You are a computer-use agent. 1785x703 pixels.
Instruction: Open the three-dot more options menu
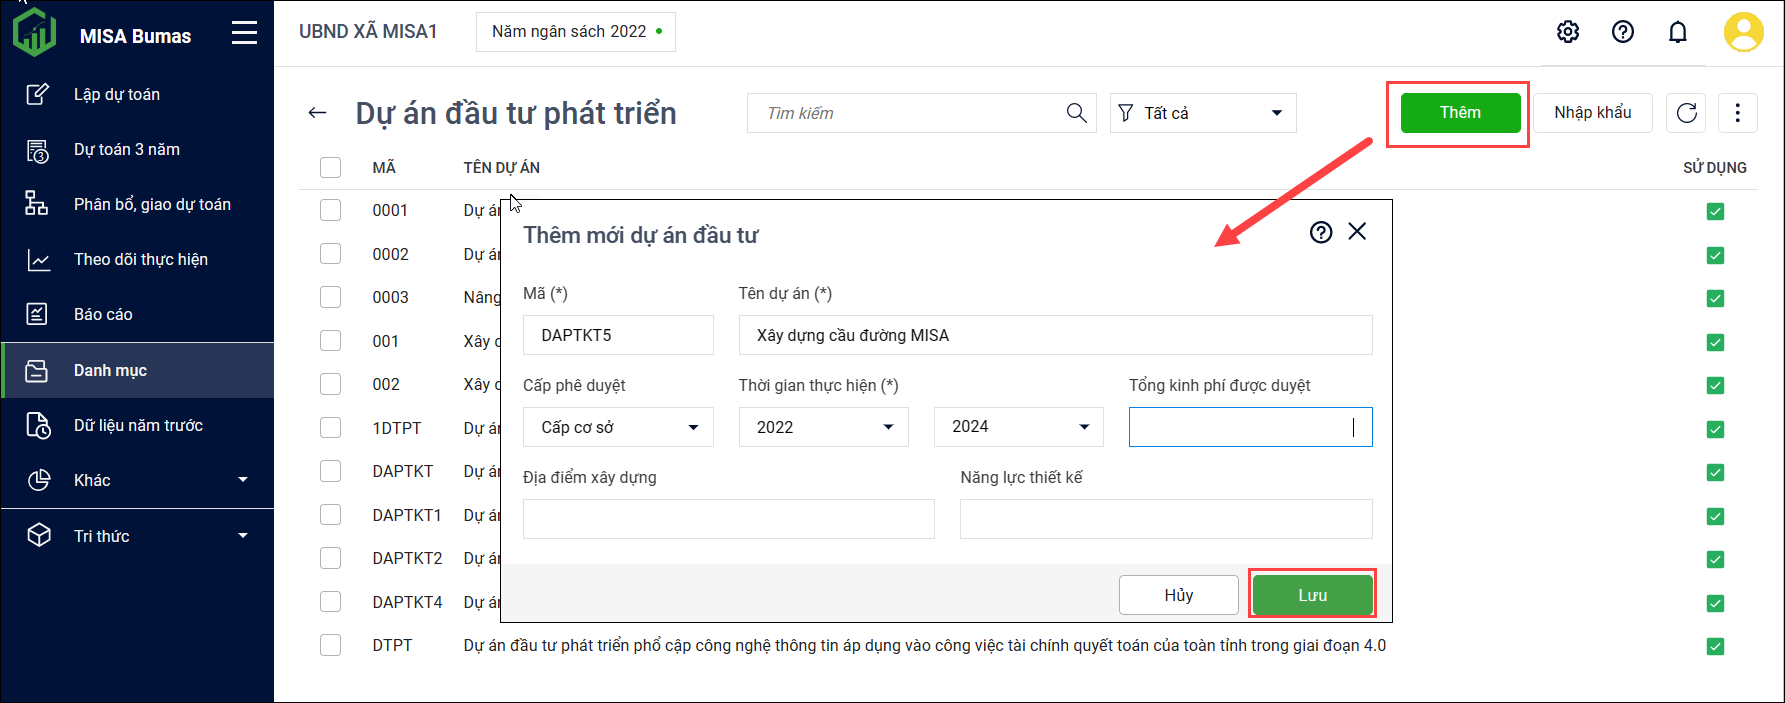coord(1737,113)
